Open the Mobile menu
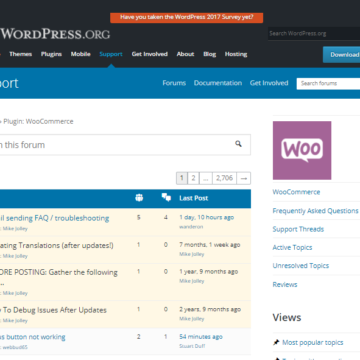360x360 pixels. click(x=81, y=54)
